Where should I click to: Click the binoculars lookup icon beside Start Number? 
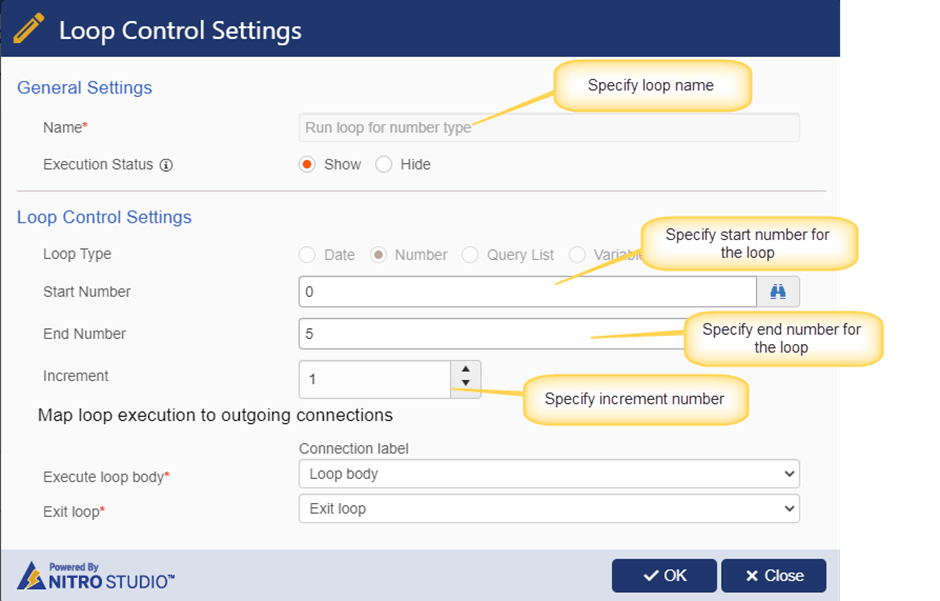[x=778, y=292]
